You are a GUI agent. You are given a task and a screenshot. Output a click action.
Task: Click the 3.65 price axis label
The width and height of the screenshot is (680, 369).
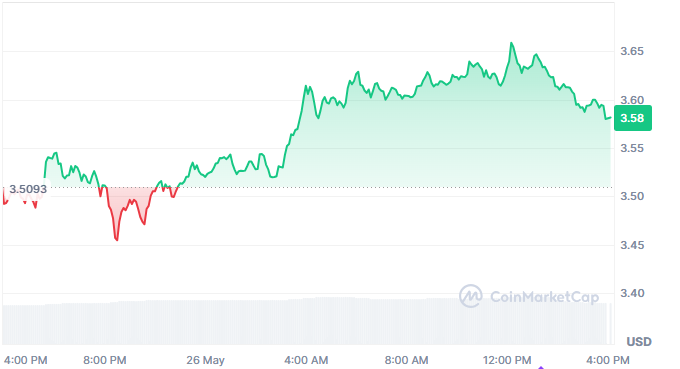[x=632, y=51]
